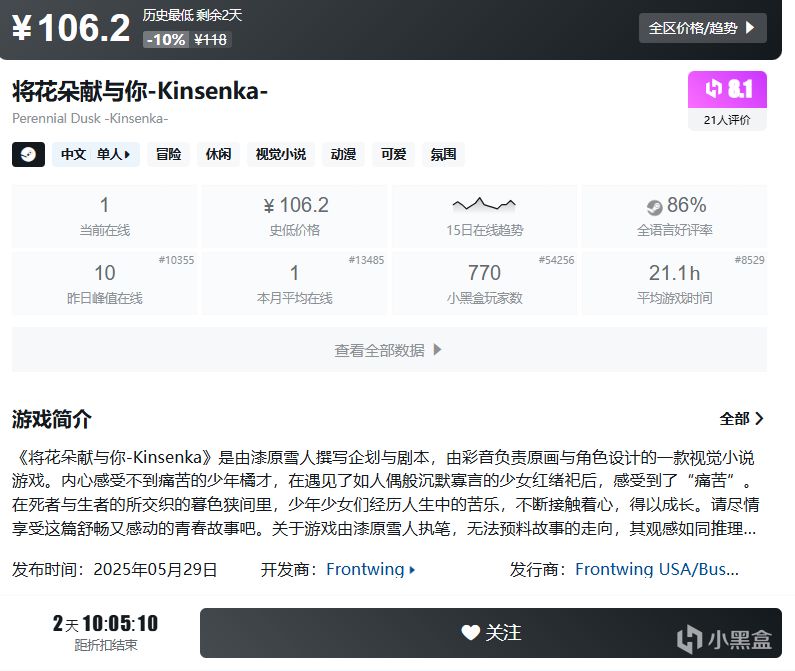The image size is (795, 671).
Task: Click the 关注 follow button
Action: pos(491,633)
